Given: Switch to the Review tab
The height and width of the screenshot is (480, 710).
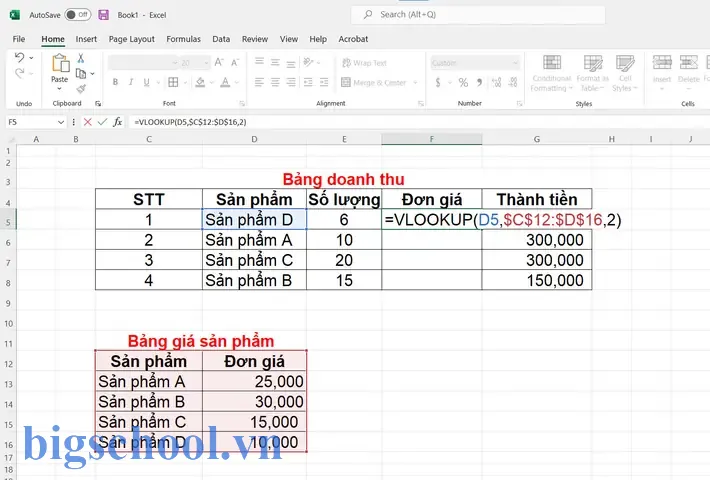Looking at the screenshot, I should point(255,39).
